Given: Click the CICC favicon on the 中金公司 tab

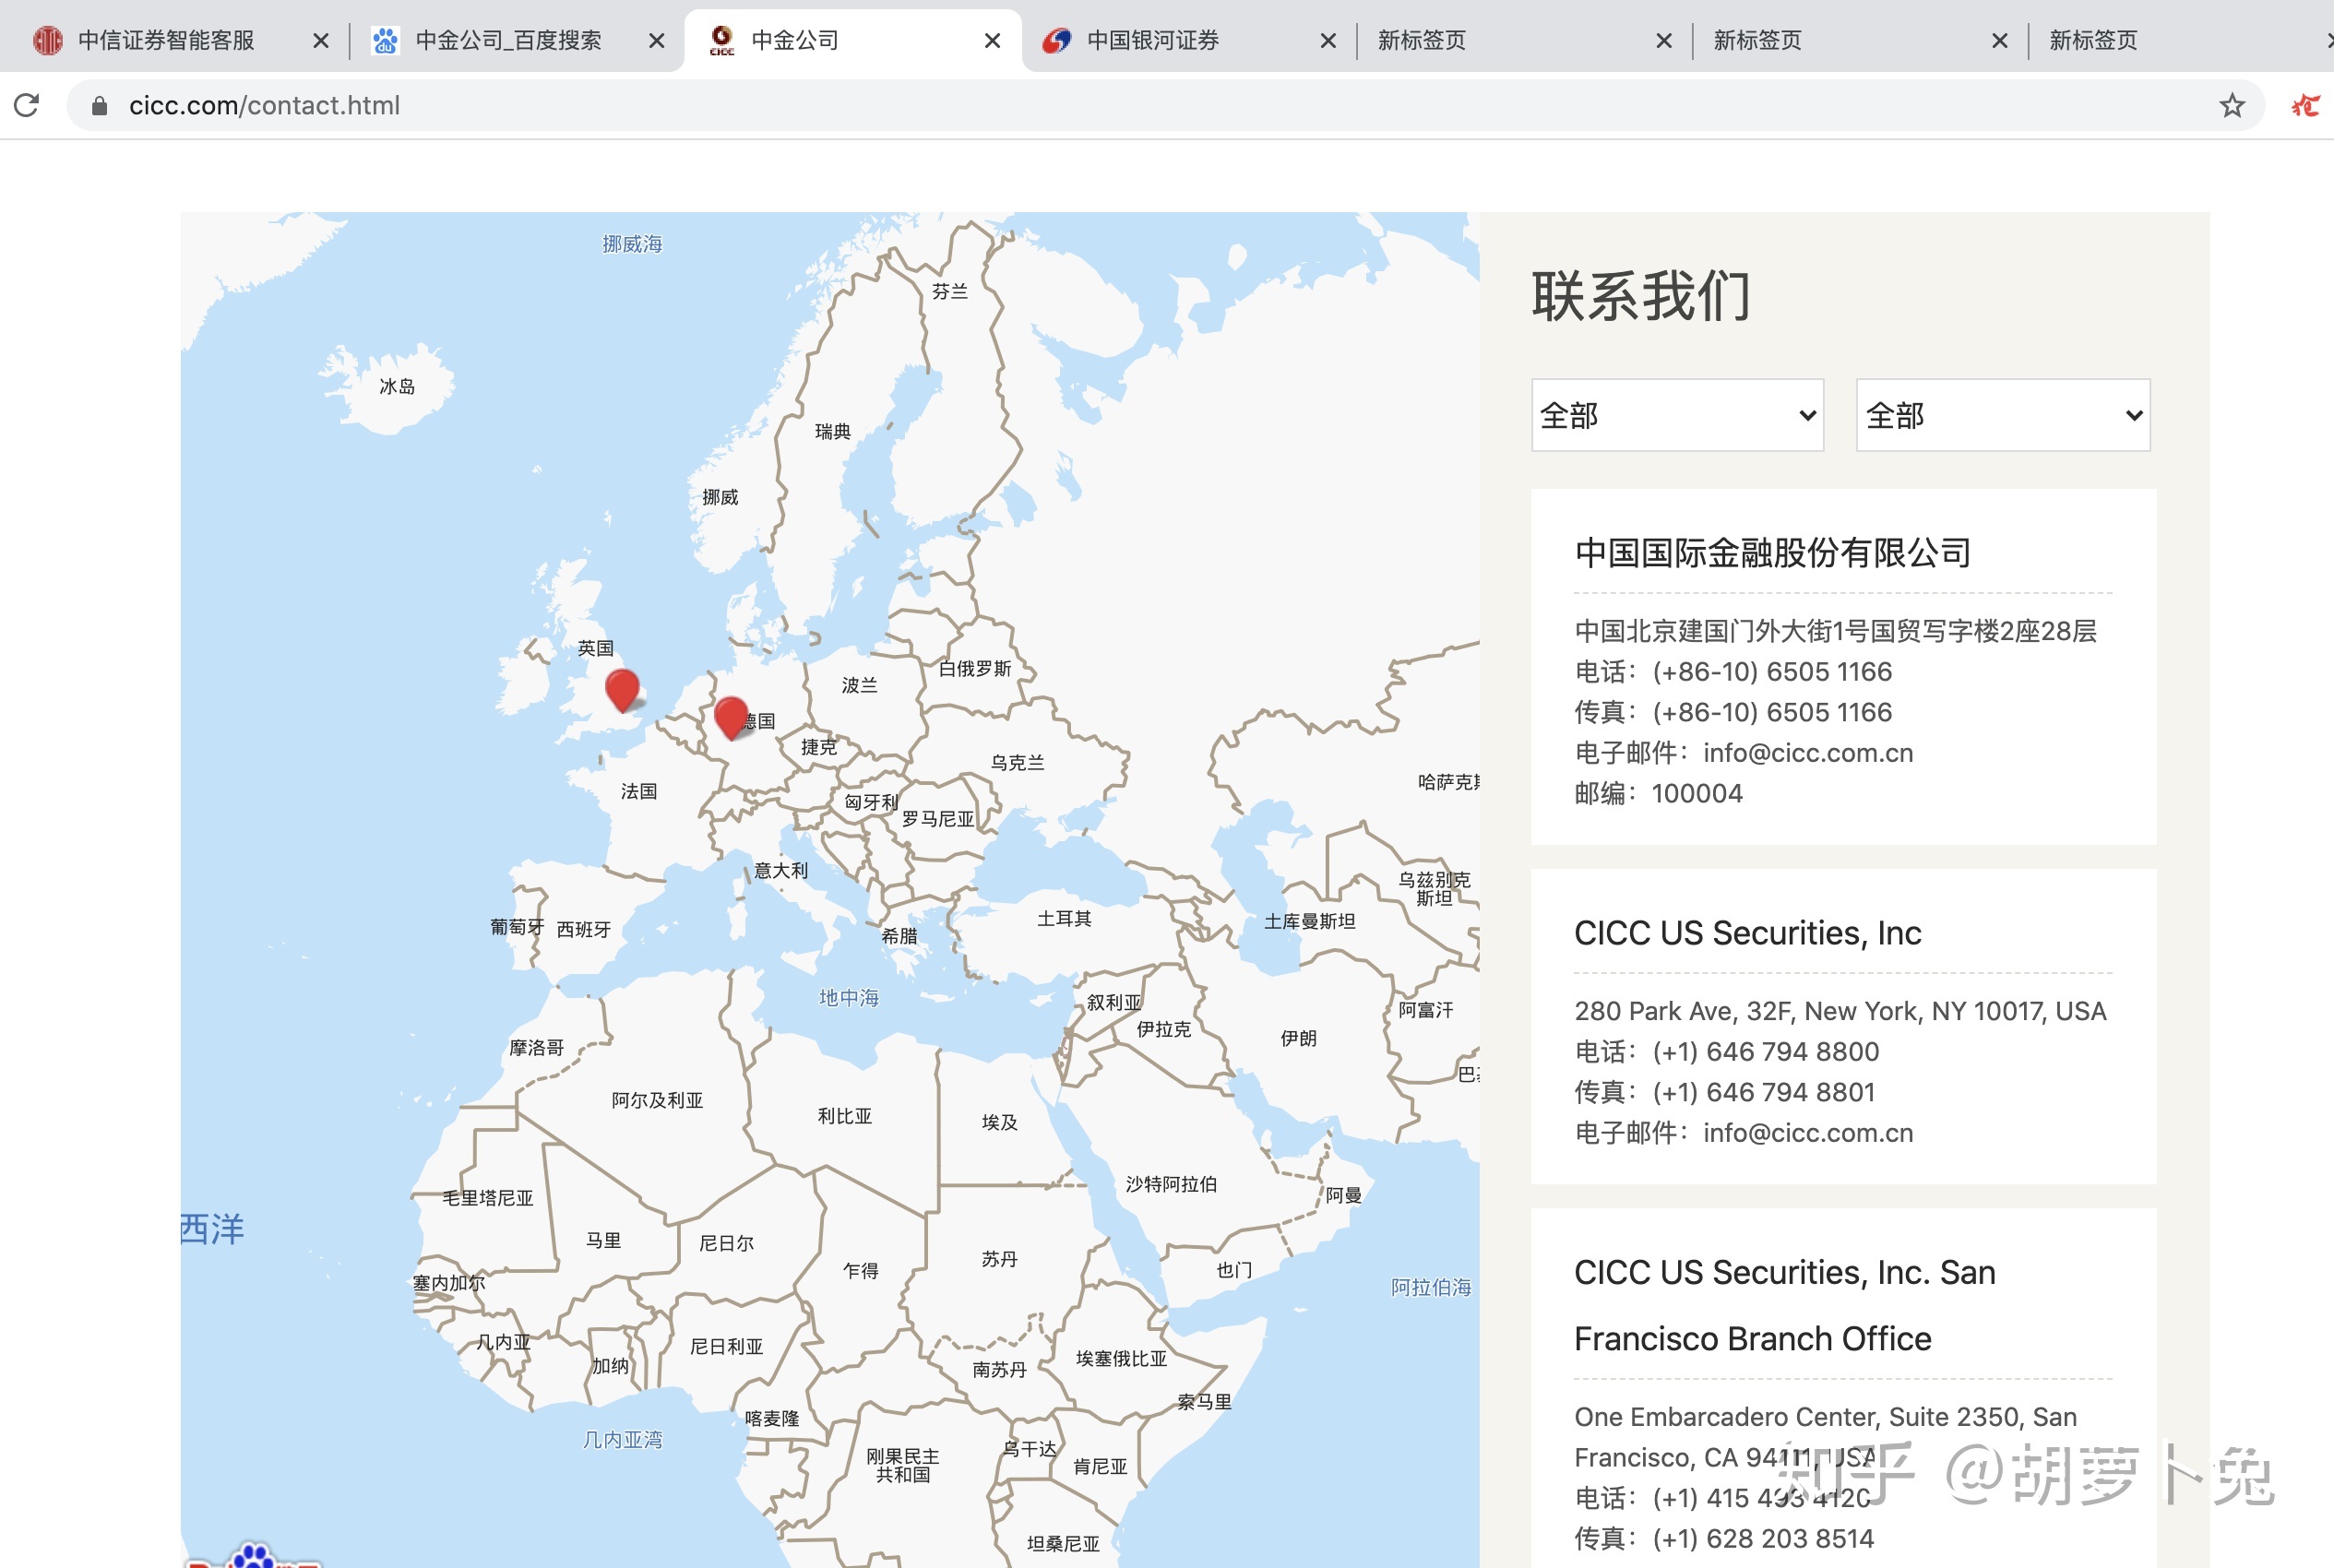Looking at the screenshot, I should pos(721,40).
